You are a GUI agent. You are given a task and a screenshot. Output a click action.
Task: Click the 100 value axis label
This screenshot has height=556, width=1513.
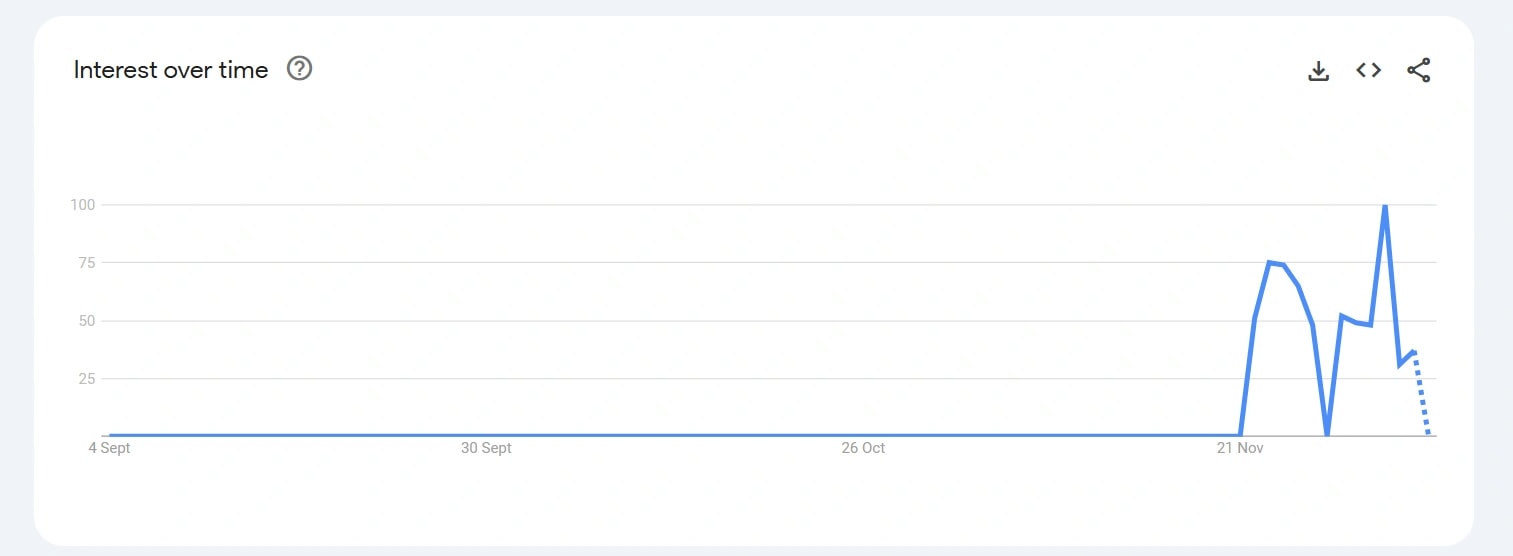(81, 205)
